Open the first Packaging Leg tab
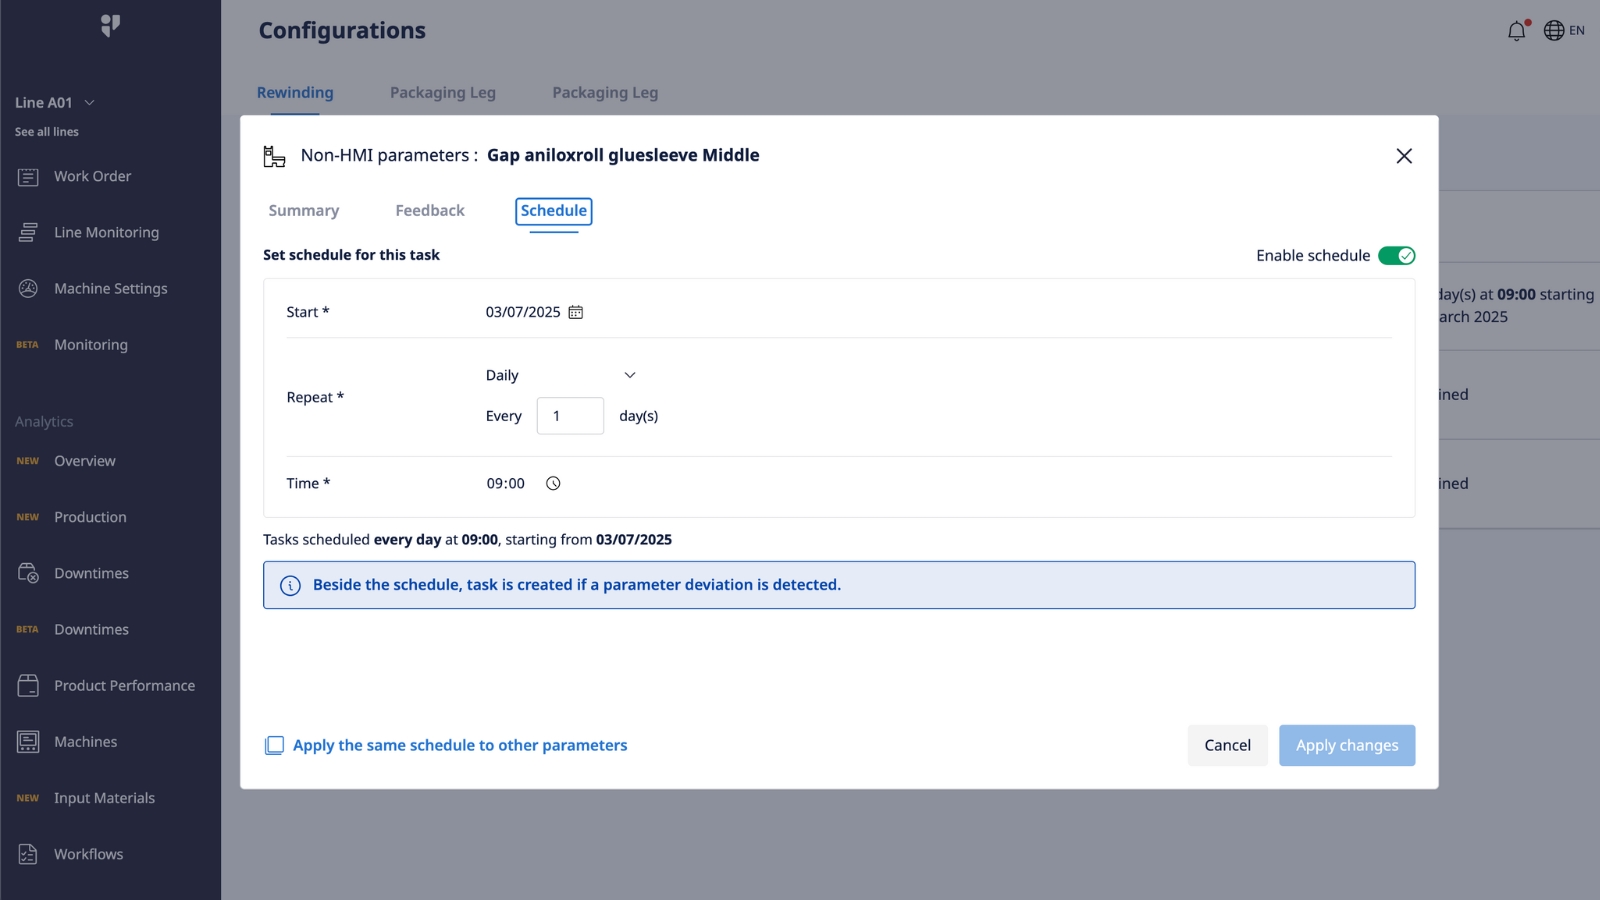Screen dimensions: 1600x900 click(x=443, y=92)
